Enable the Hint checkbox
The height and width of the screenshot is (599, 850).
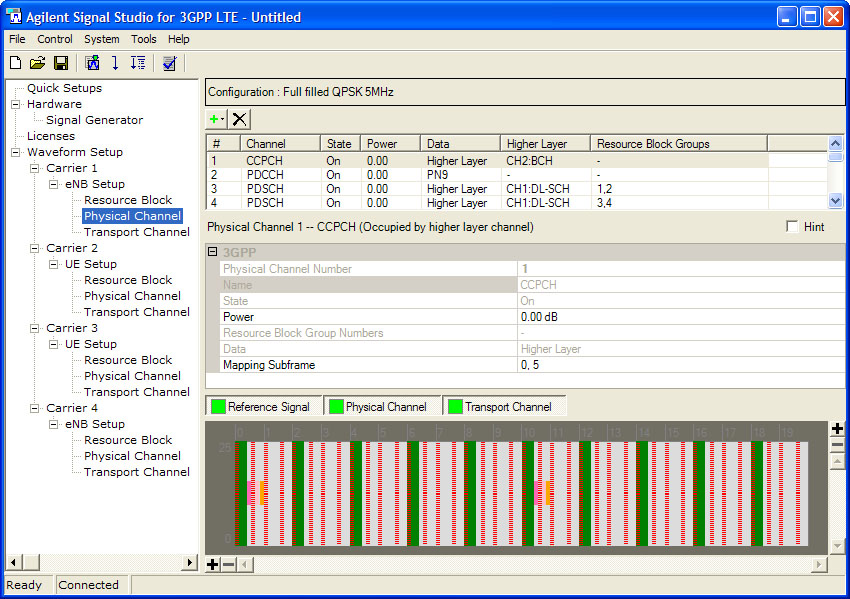click(x=793, y=227)
